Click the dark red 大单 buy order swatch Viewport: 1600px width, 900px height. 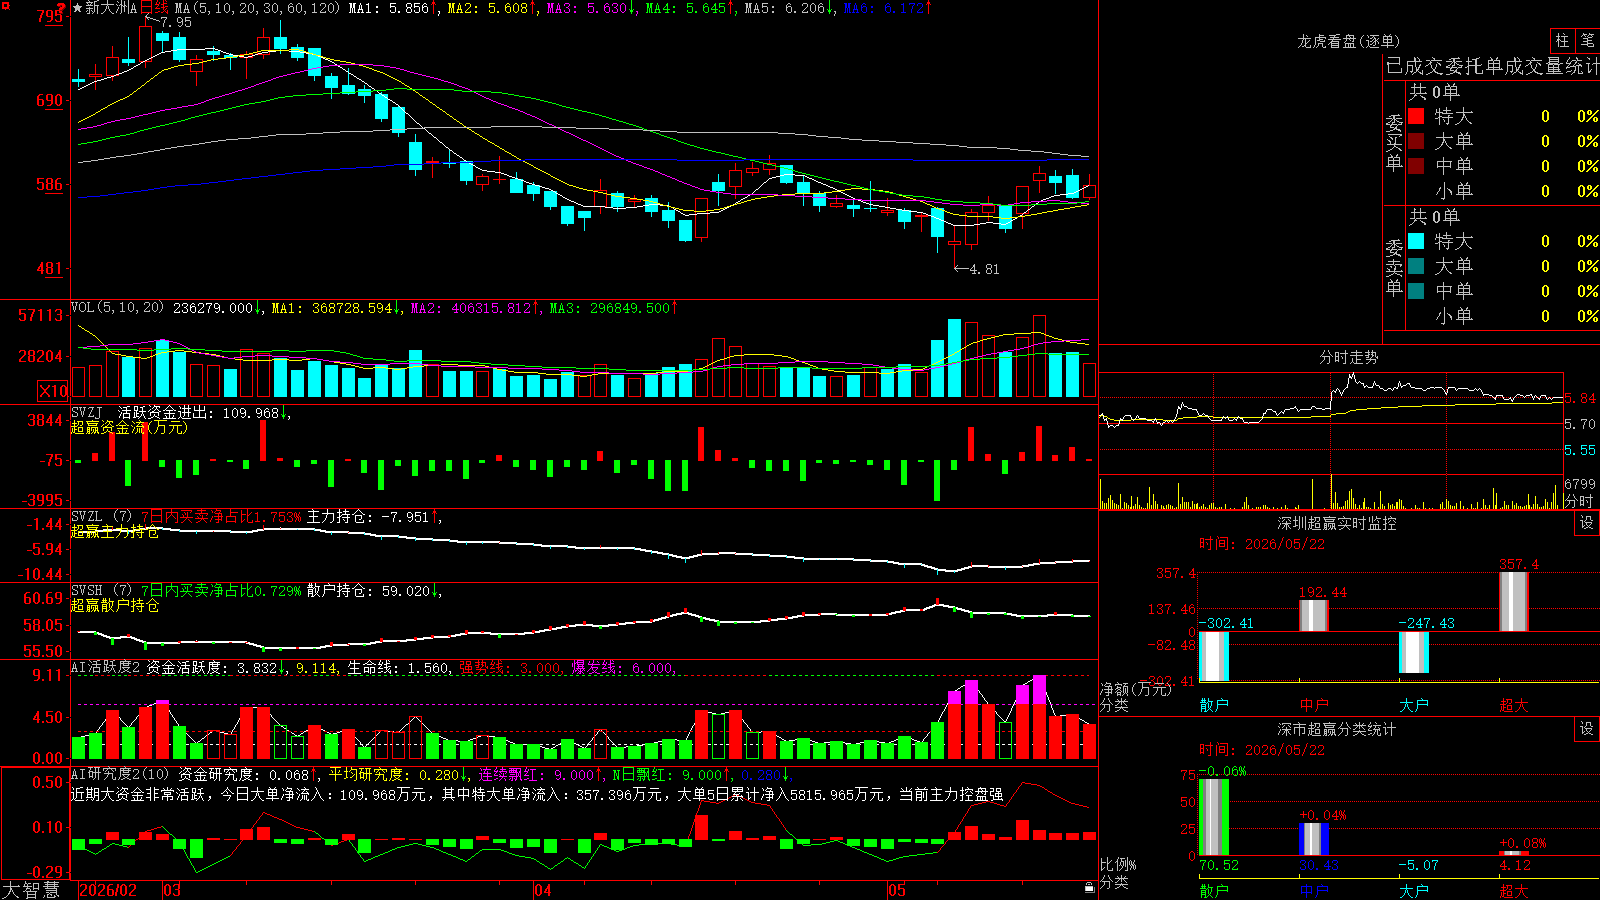(x=1416, y=141)
